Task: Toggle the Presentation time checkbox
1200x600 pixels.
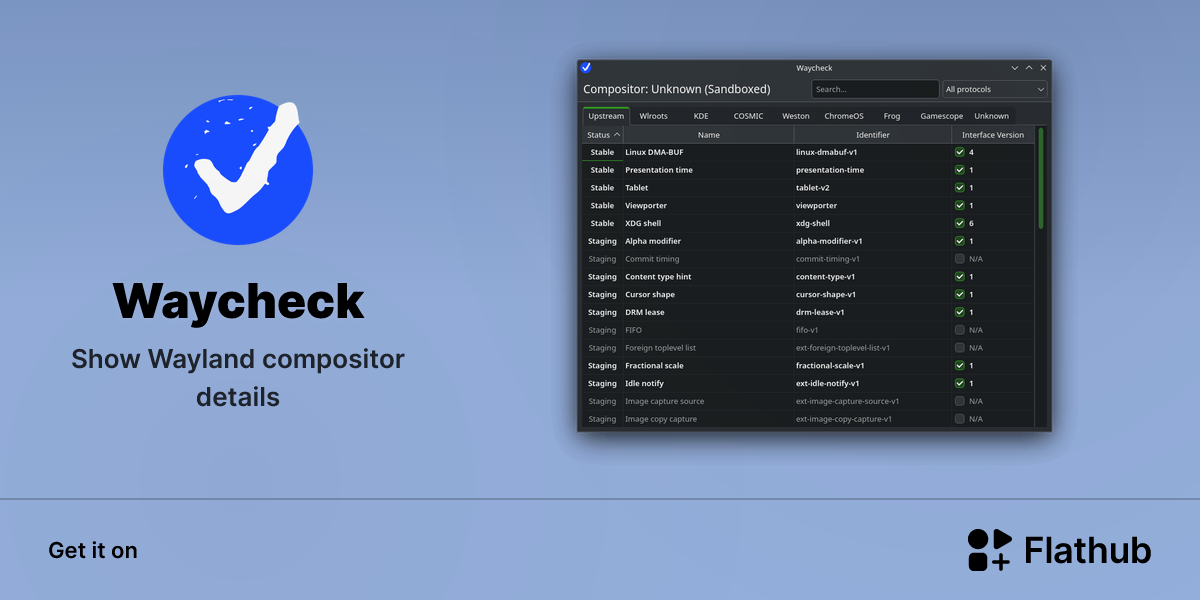Action: coord(960,170)
